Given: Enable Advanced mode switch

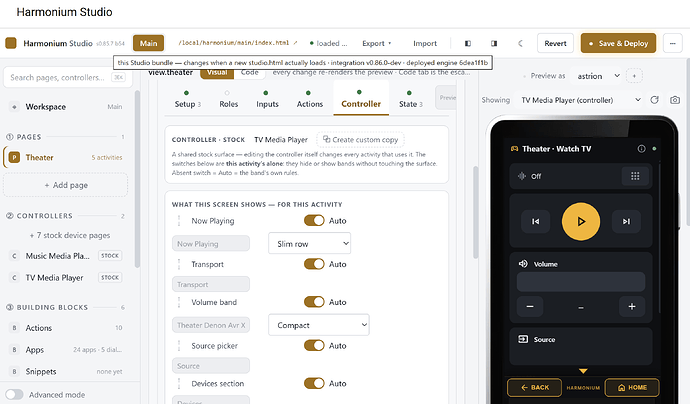Looking at the screenshot, I should click(15, 394).
